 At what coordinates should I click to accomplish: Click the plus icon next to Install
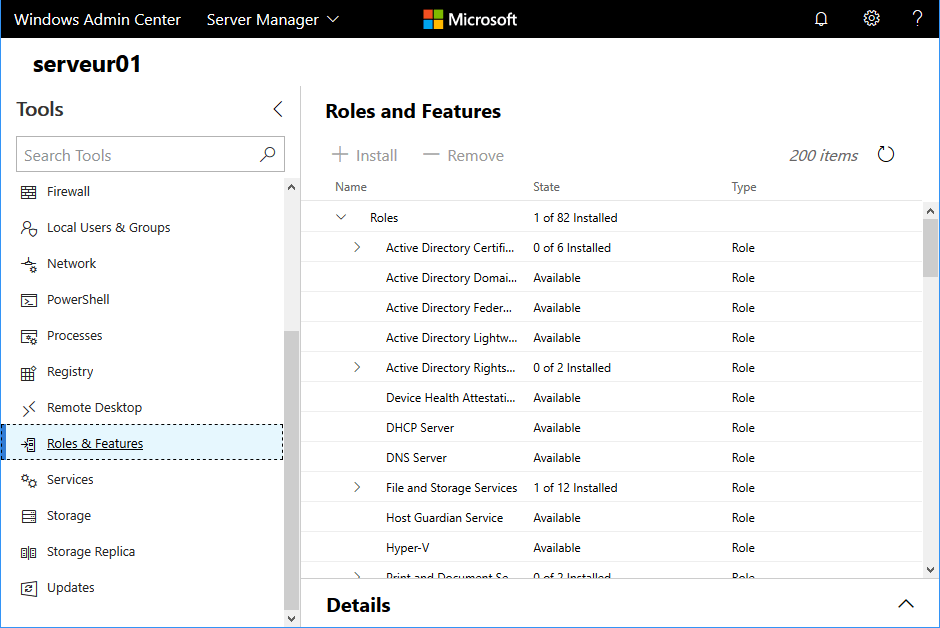pyautogui.click(x=339, y=155)
